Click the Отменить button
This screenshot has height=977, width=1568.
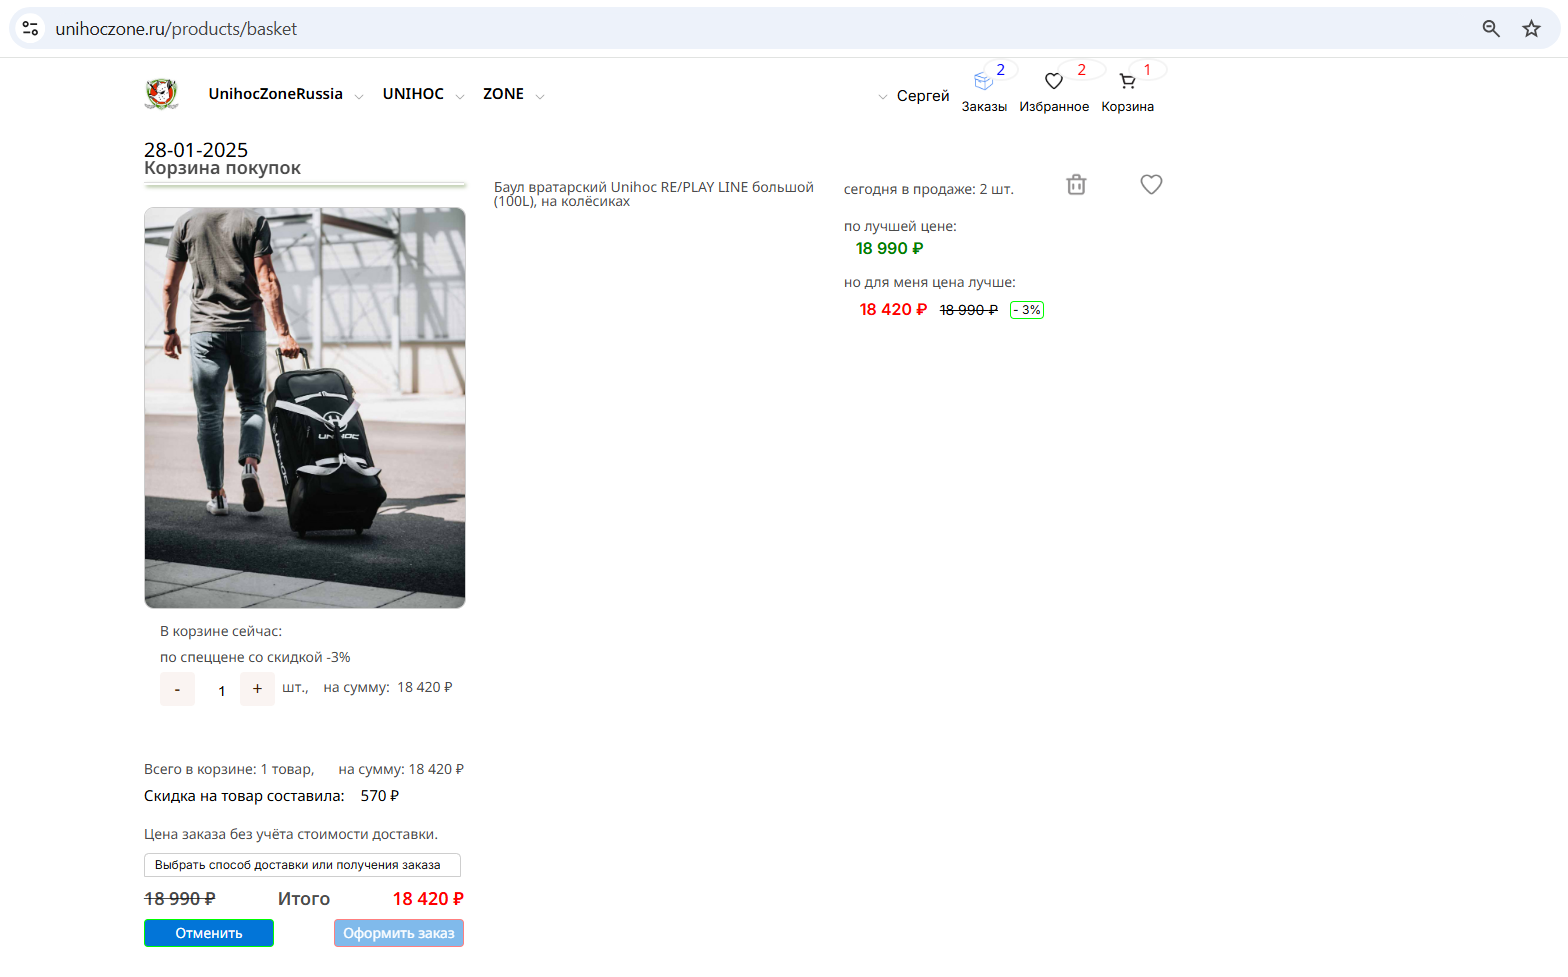point(209,933)
